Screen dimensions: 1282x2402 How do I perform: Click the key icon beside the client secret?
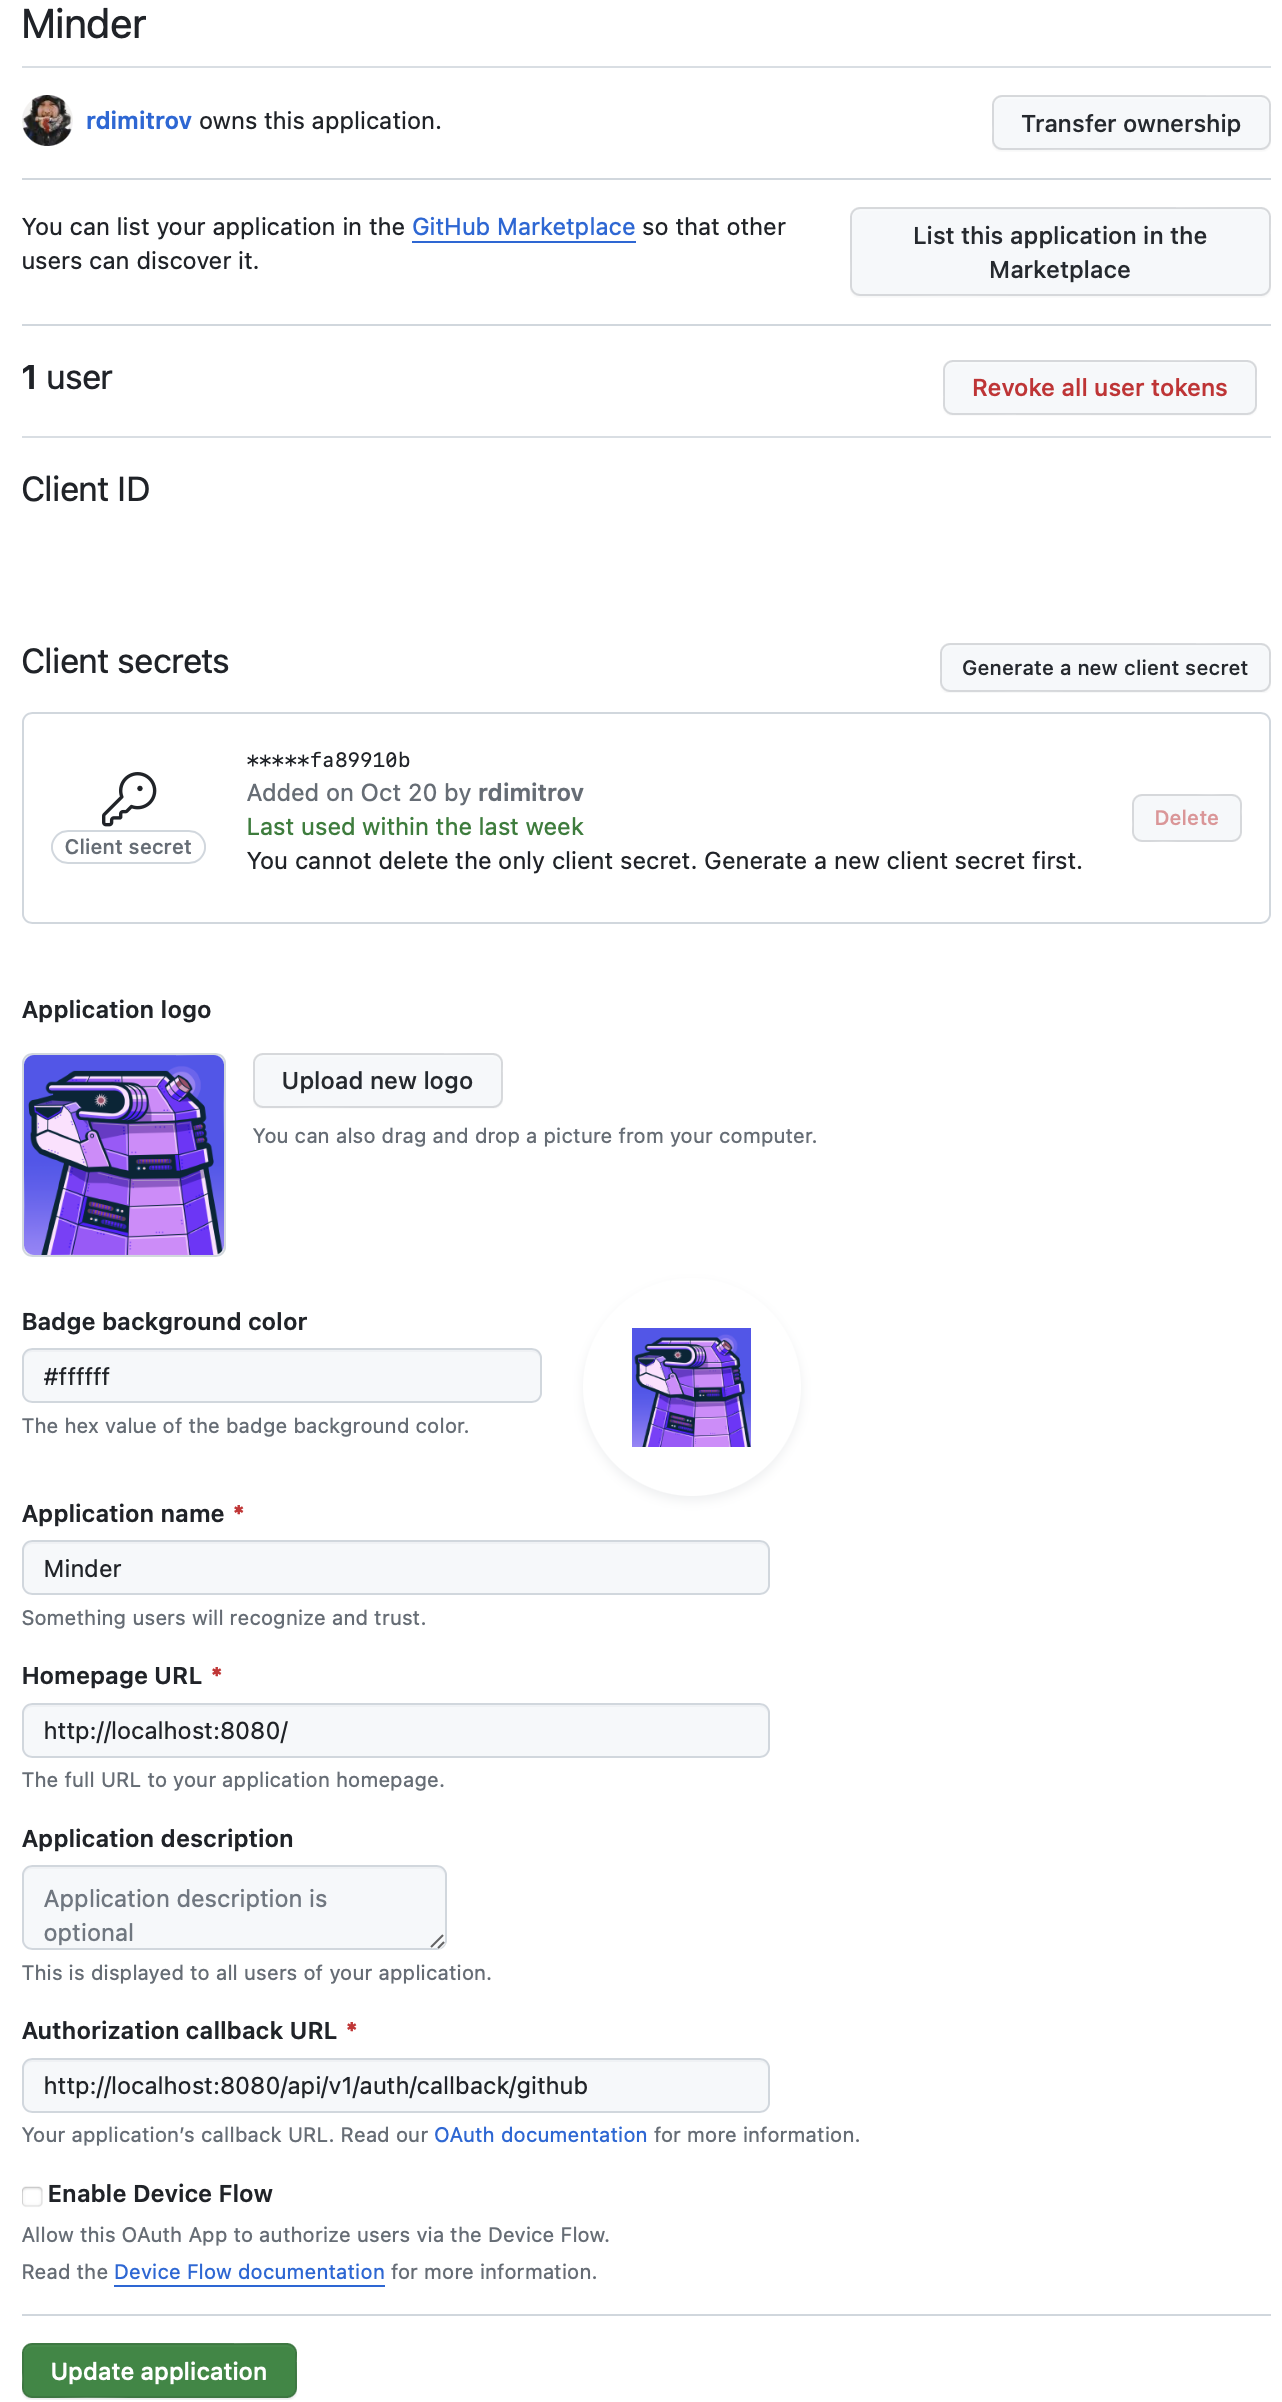(x=130, y=795)
